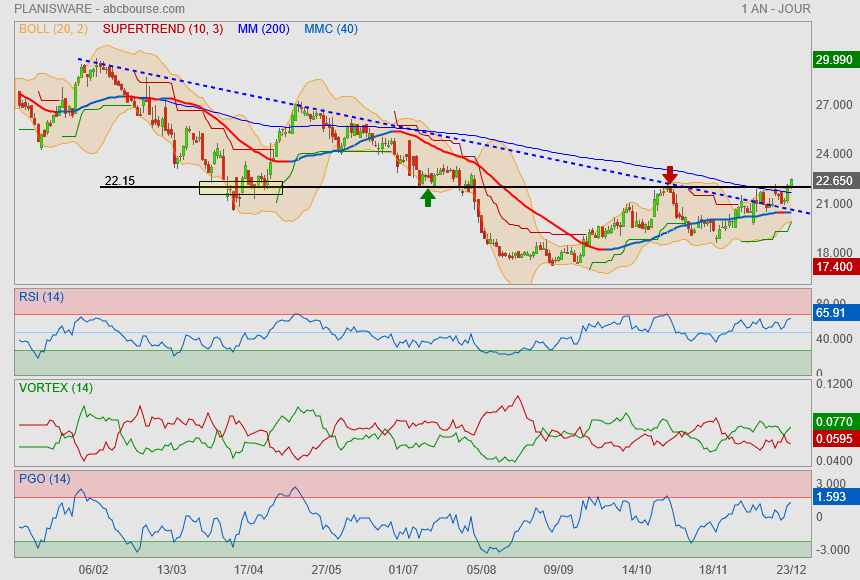The height and width of the screenshot is (580, 860).
Task: Click the green 0.0770 Vortex value tag
Action: pos(833,422)
